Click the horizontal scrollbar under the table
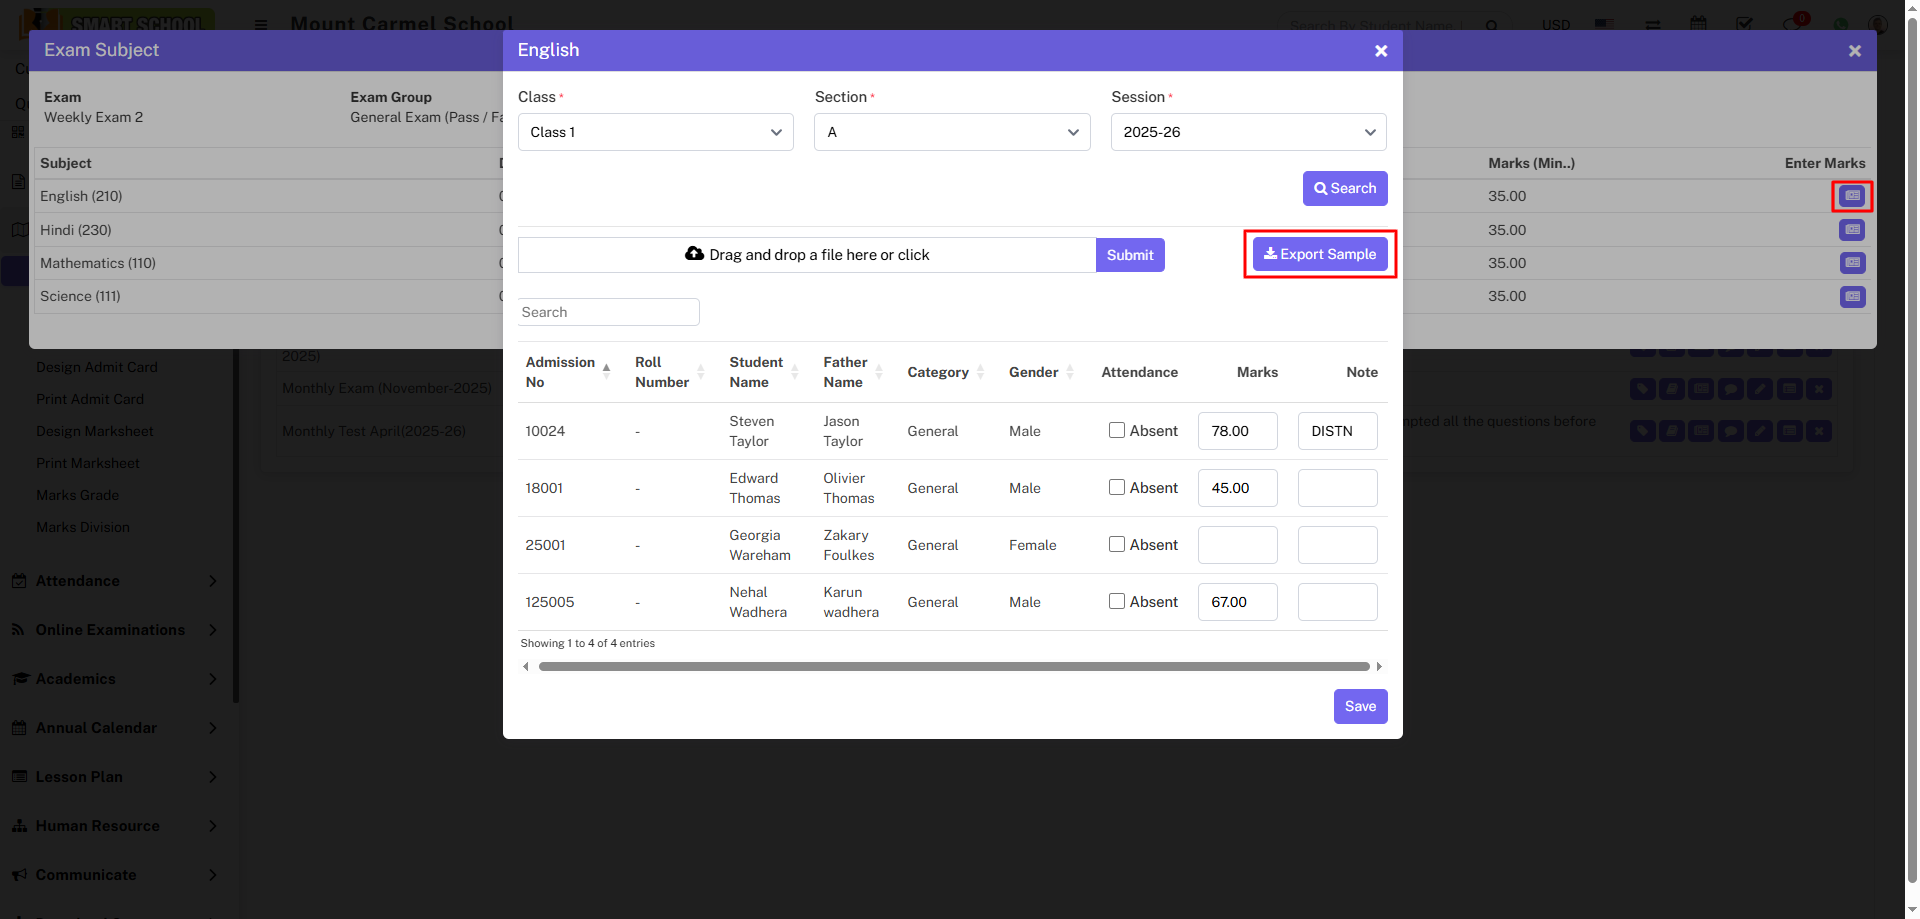This screenshot has width=1920, height=919. pyautogui.click(x=953, y=667)
